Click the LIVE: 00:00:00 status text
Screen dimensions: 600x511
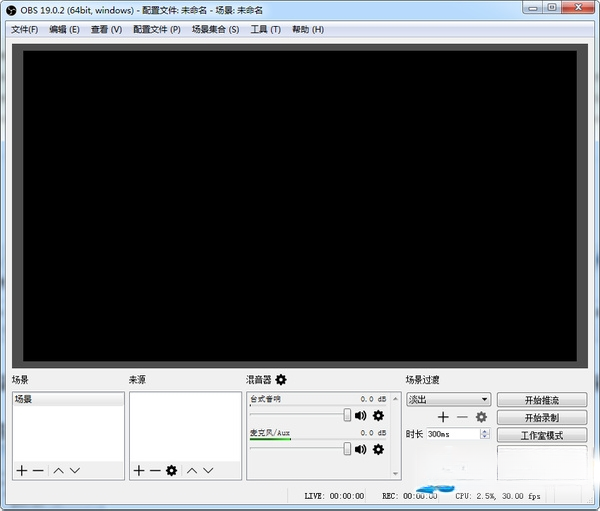(334, 496)
